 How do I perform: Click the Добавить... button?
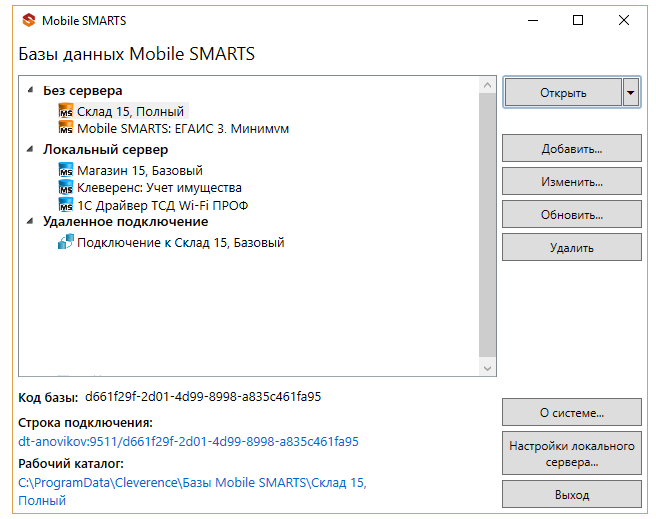pyautogui.click(x=571, y=148)
